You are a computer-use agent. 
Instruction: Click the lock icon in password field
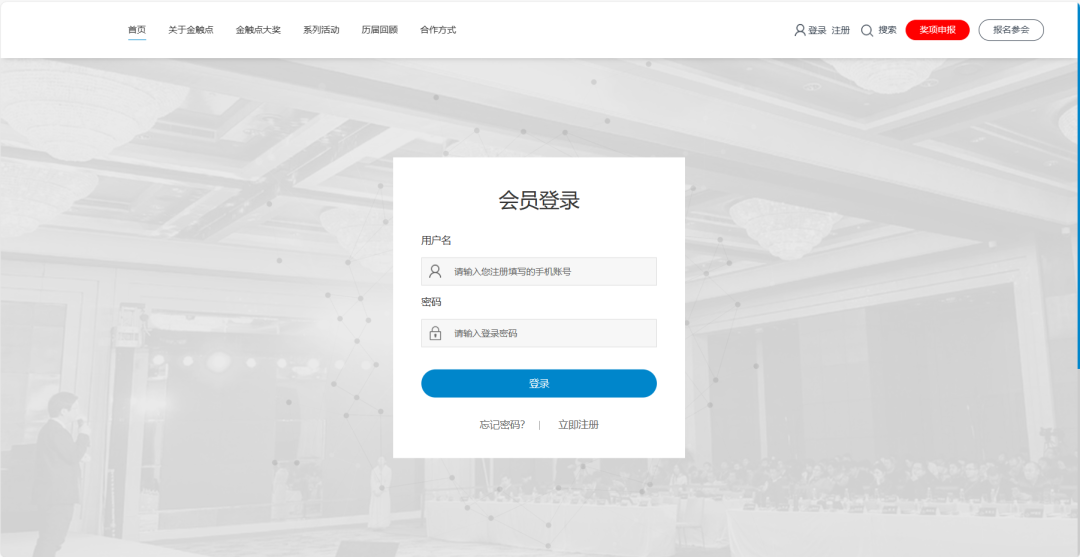coord(435,333)
